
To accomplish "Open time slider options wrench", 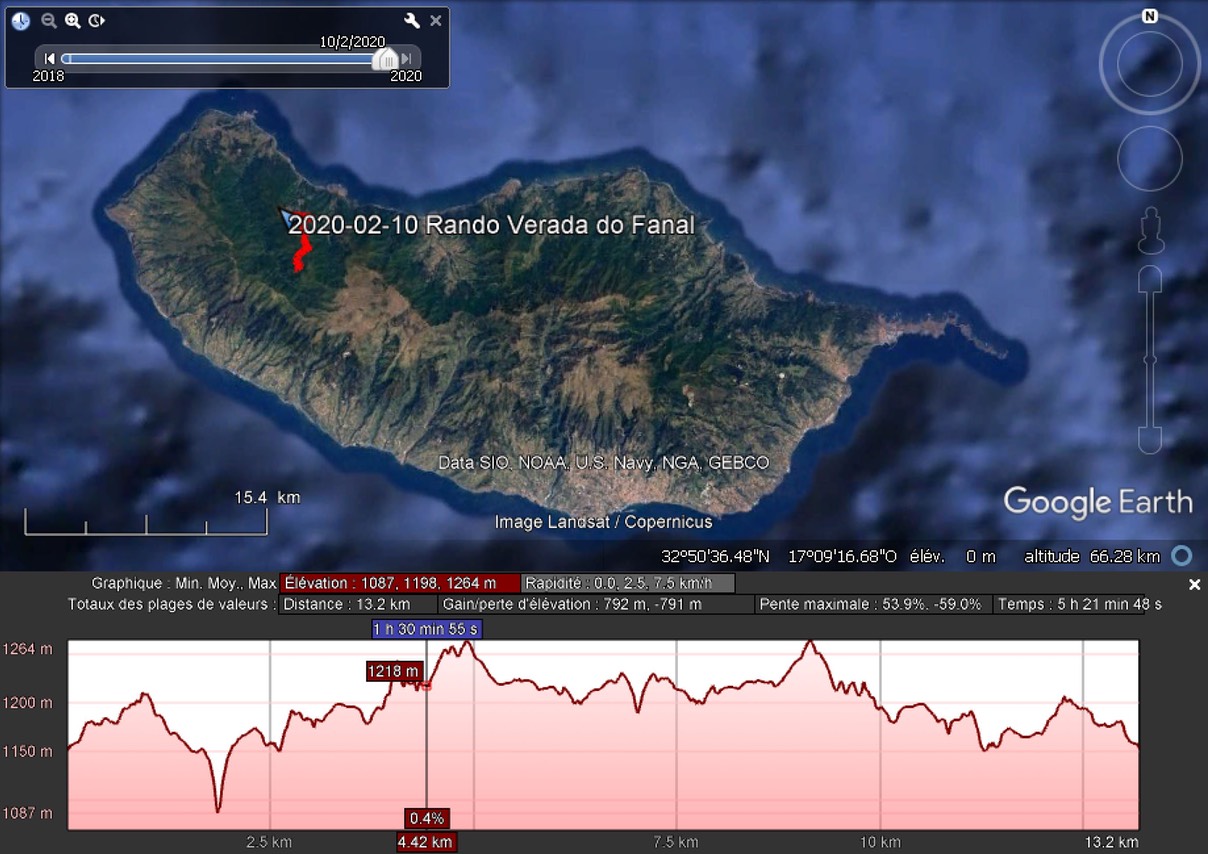I will point(412,20).
